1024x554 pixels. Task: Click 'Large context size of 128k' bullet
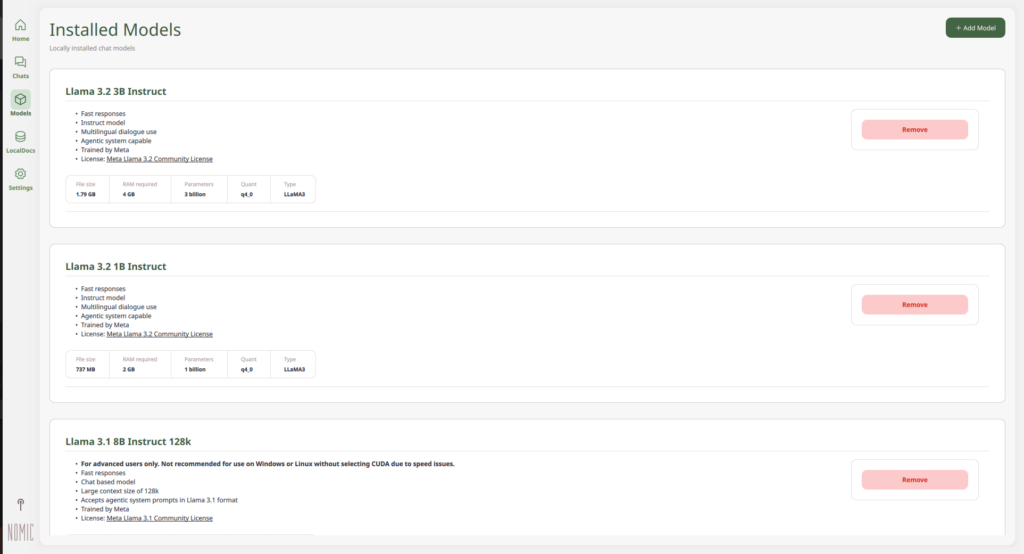click(x=120, y=491)
